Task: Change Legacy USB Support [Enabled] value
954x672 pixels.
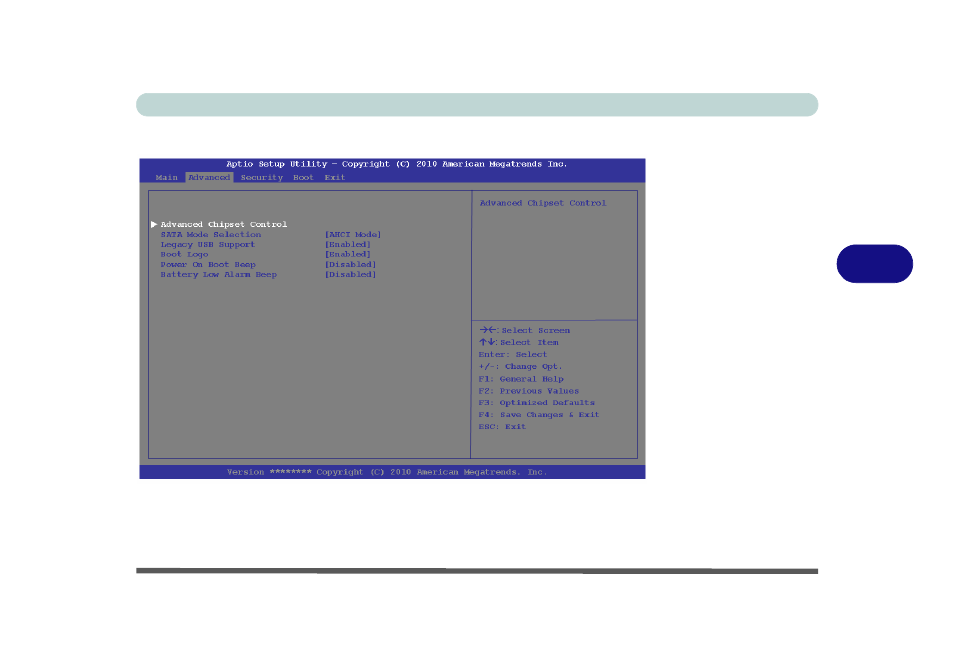Action: pos(347,244)
